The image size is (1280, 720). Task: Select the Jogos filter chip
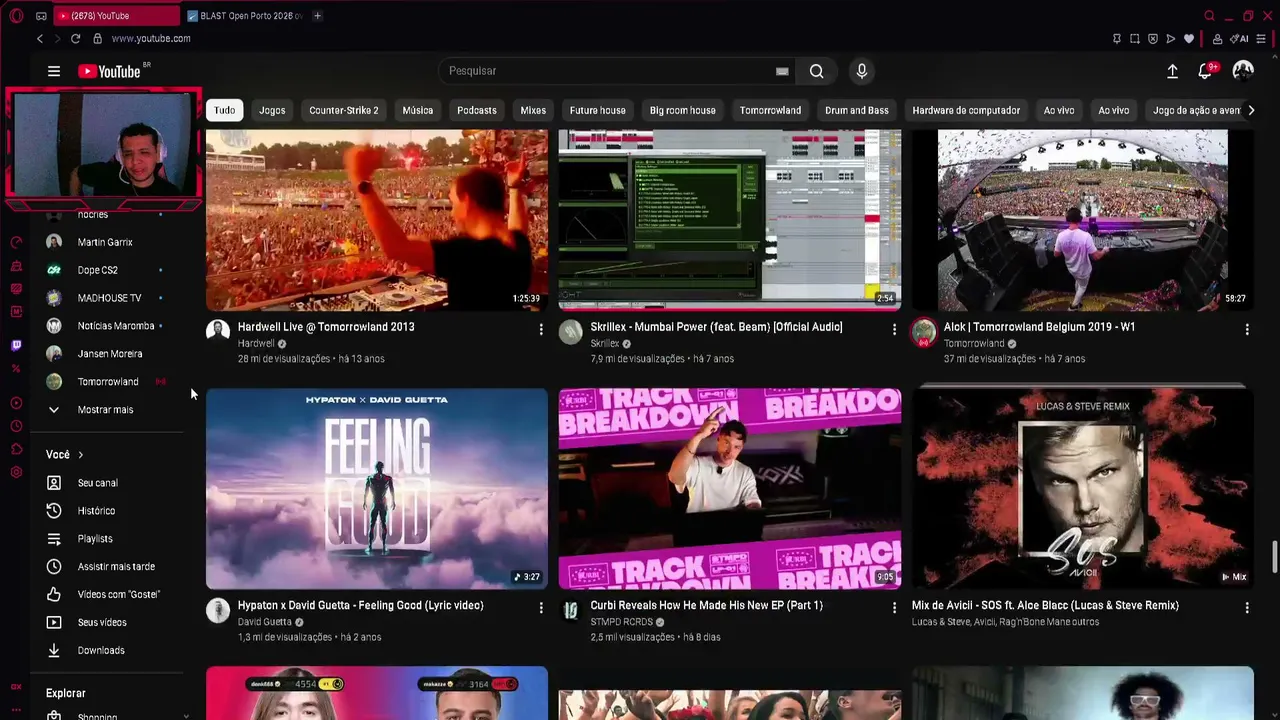(272, 111)
